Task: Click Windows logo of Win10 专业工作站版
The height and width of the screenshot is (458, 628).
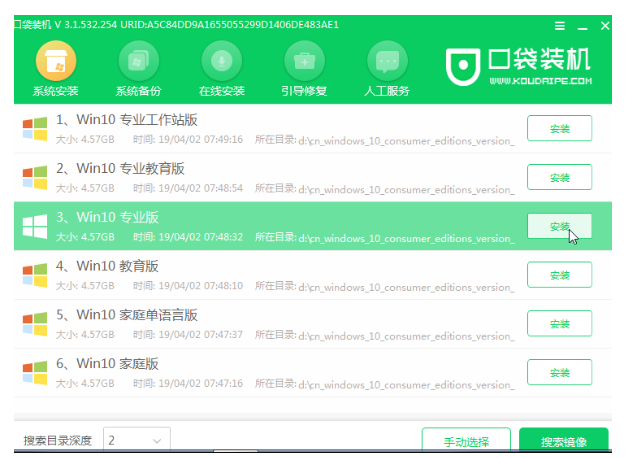Action: tap(34, 128)
